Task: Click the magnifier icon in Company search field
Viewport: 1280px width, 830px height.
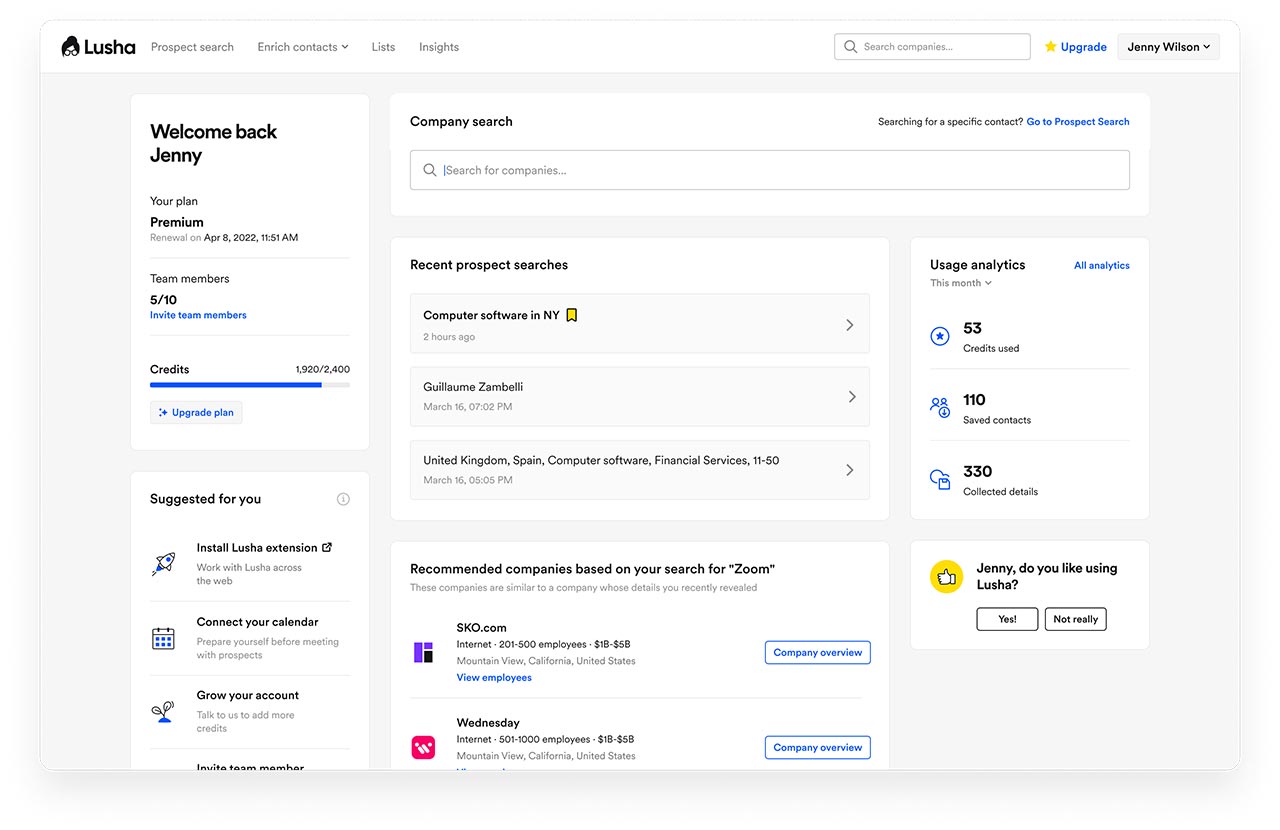Action: [430, 170]
